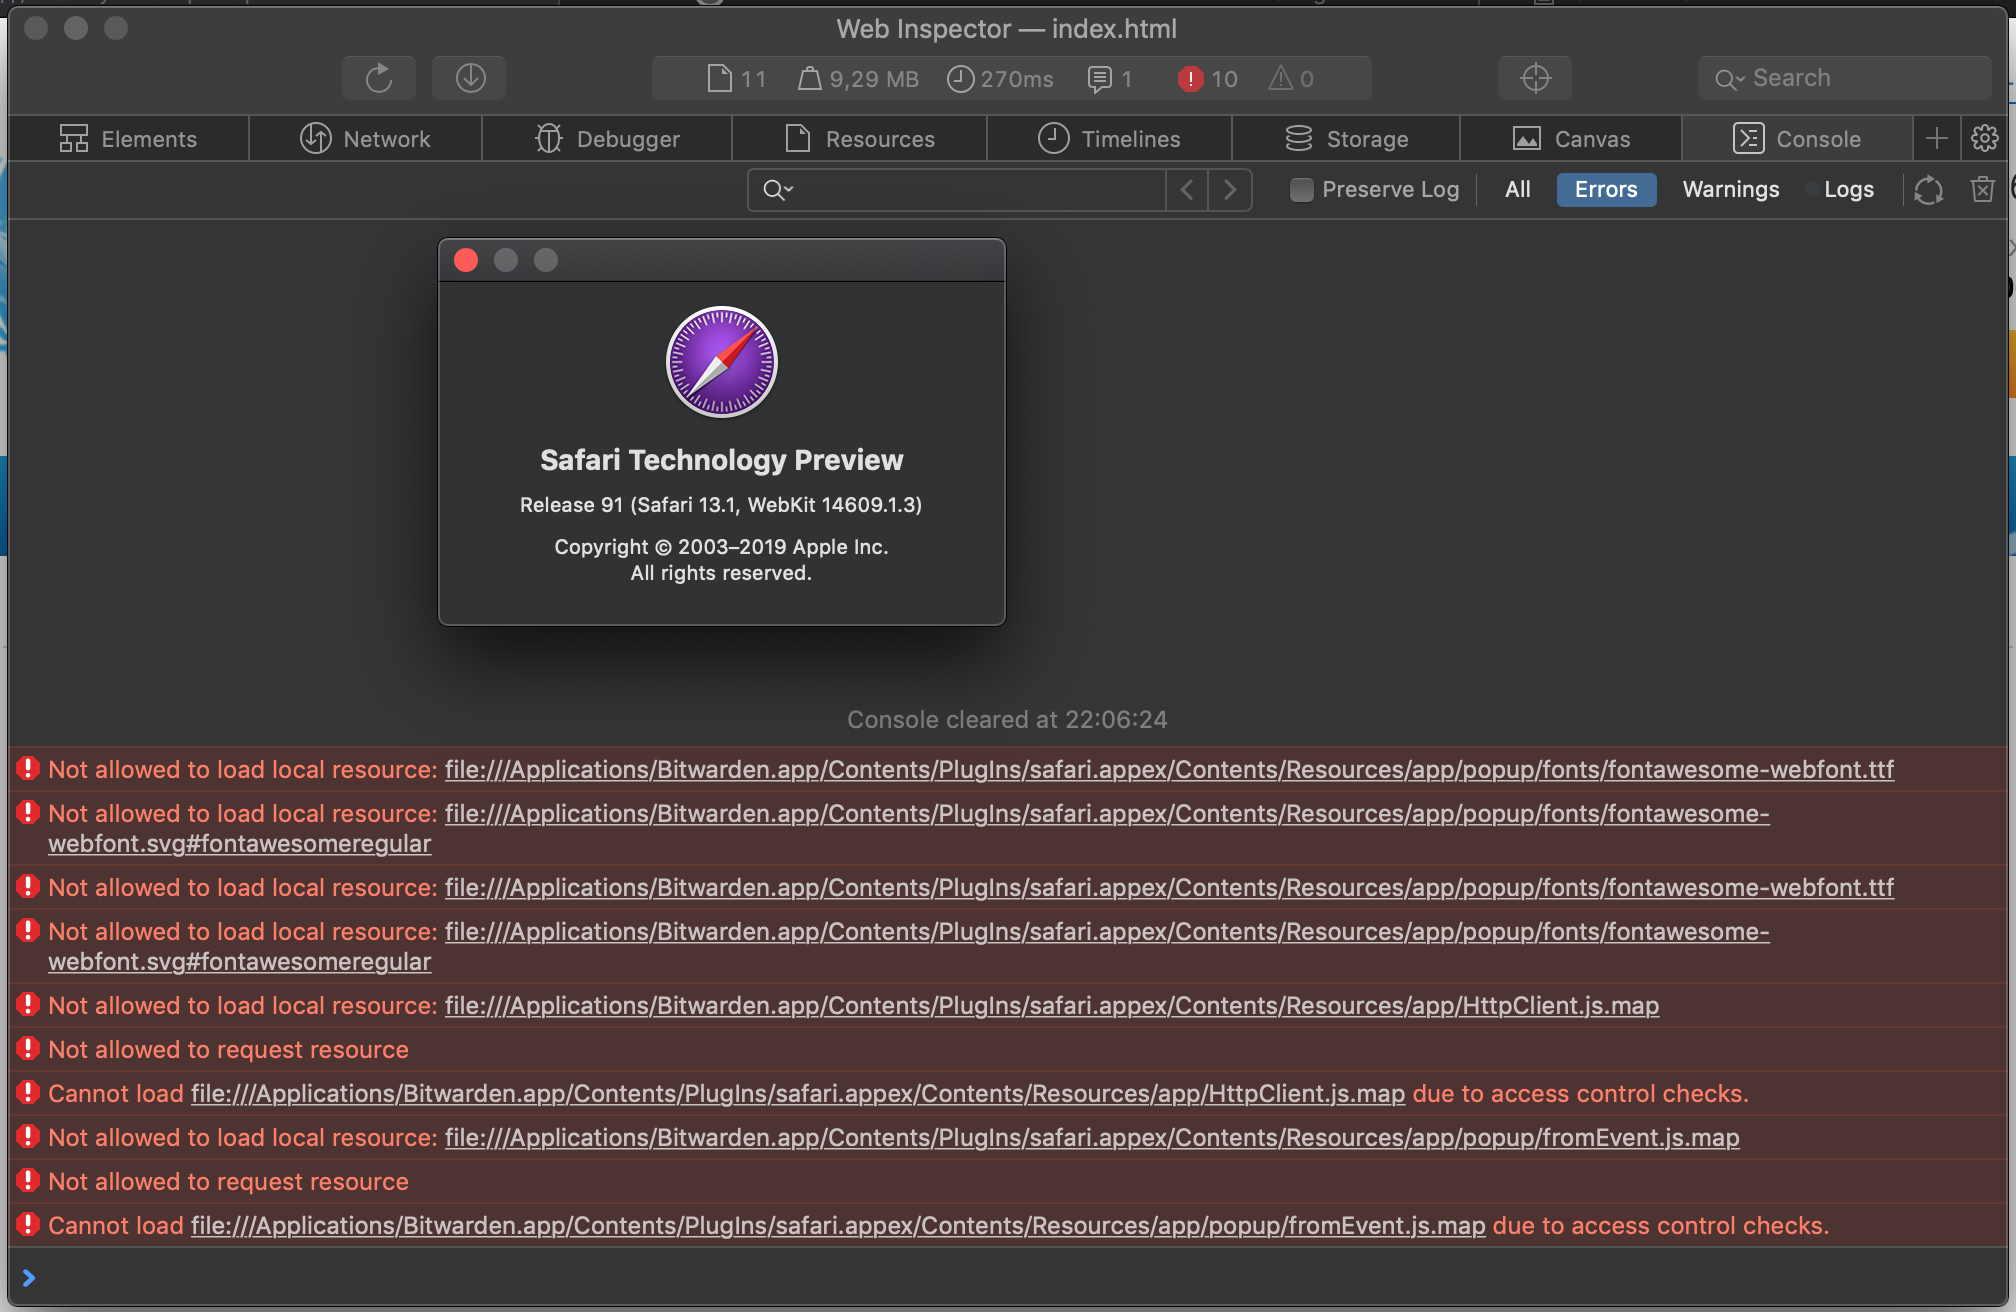Screen dimensions: 2016x1312
Task: Click the console log count indicator
Action: tap(1110, 78)
